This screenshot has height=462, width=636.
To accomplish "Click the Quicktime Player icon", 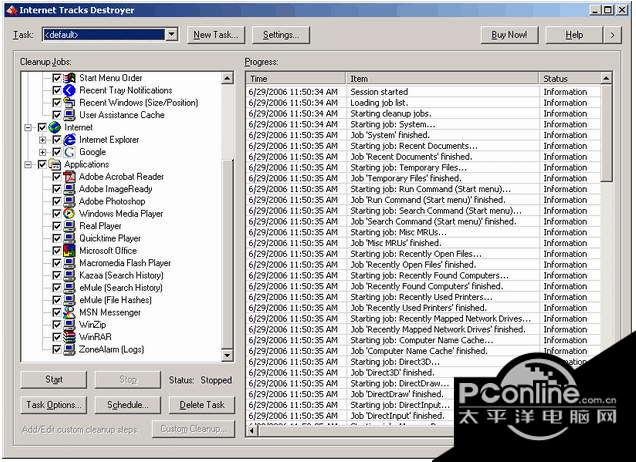I will [x=70, y=238].
